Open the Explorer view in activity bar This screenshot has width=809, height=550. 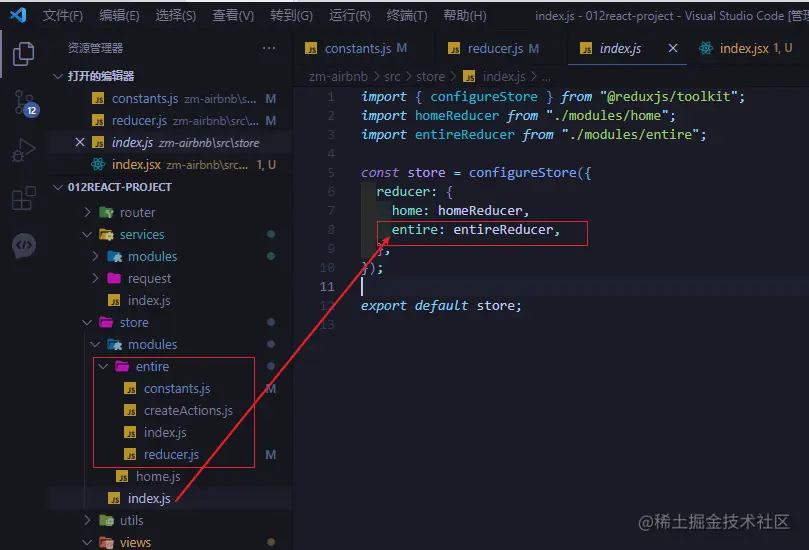[23, 54]
